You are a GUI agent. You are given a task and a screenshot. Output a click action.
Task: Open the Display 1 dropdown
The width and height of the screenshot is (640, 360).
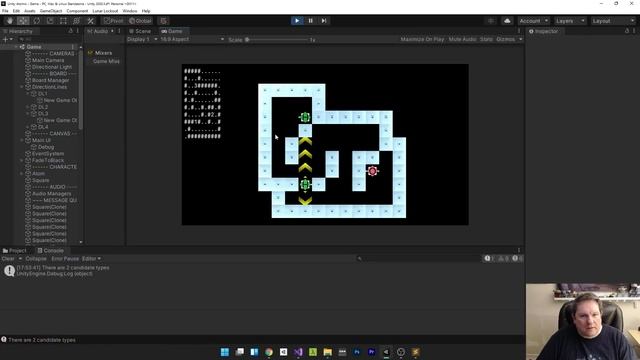pos(142,40)
